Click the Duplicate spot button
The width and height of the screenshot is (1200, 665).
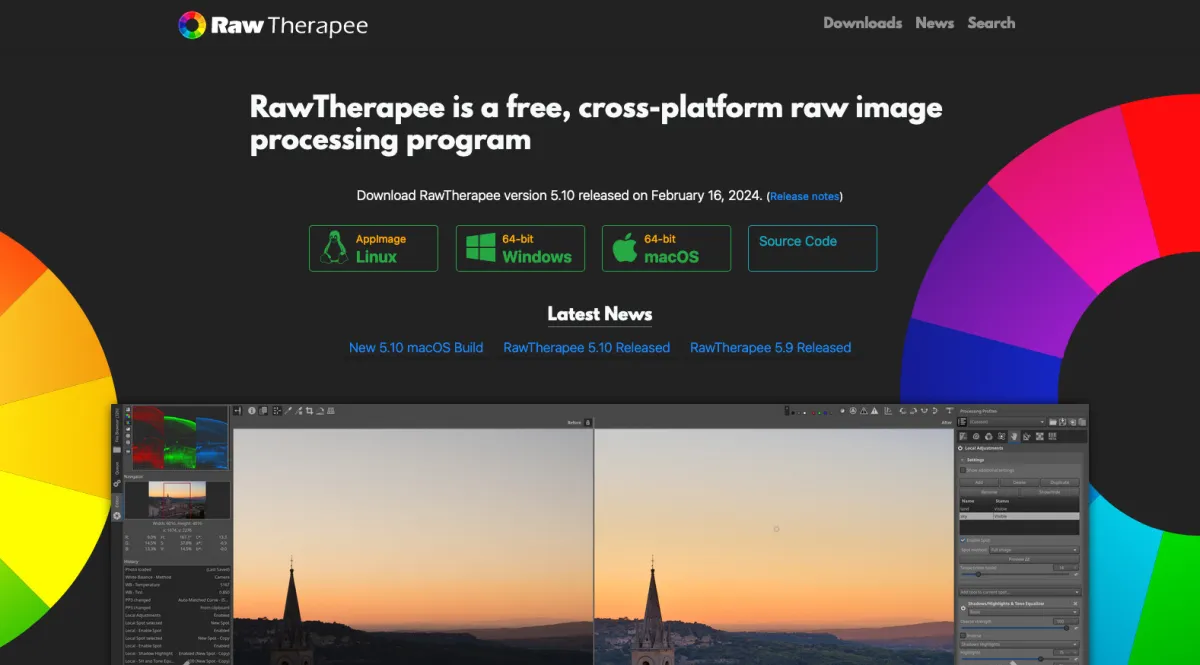1060,482
